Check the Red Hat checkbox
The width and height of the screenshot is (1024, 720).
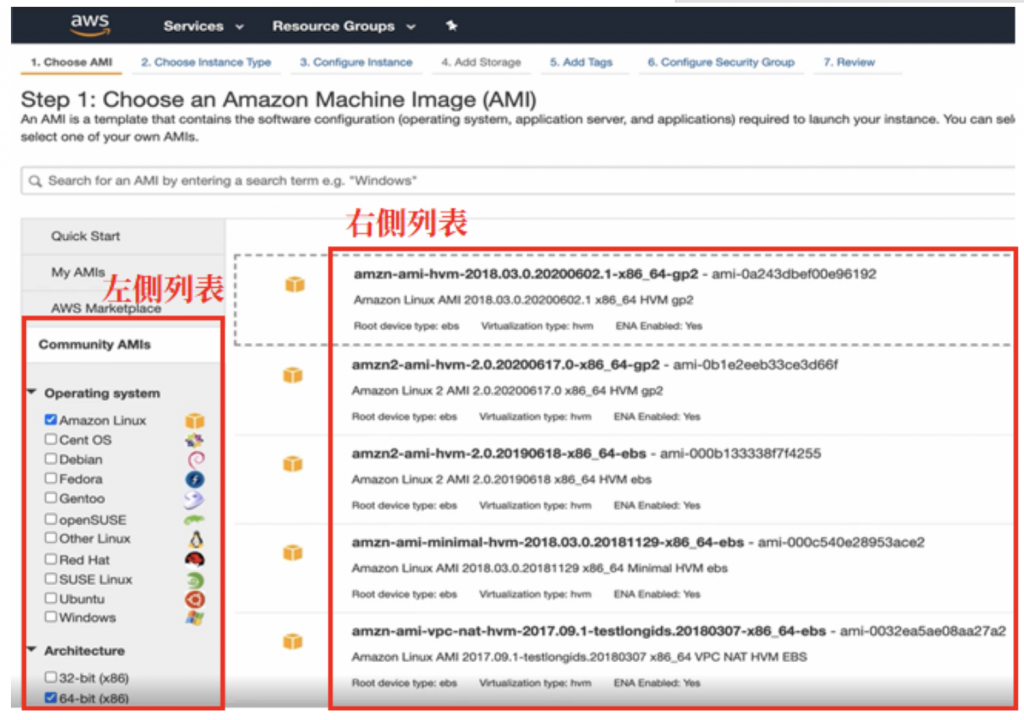[51, 559]
